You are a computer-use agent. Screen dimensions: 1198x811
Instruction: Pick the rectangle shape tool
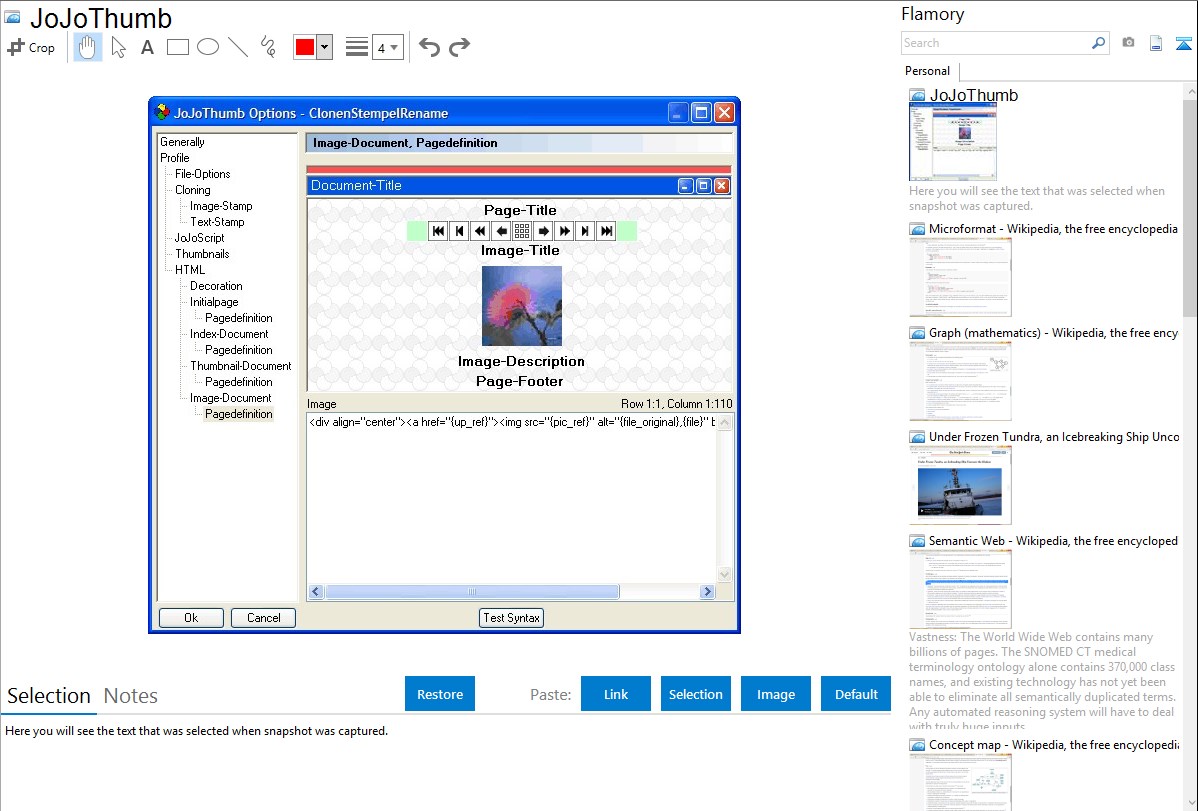pos(177,47)
